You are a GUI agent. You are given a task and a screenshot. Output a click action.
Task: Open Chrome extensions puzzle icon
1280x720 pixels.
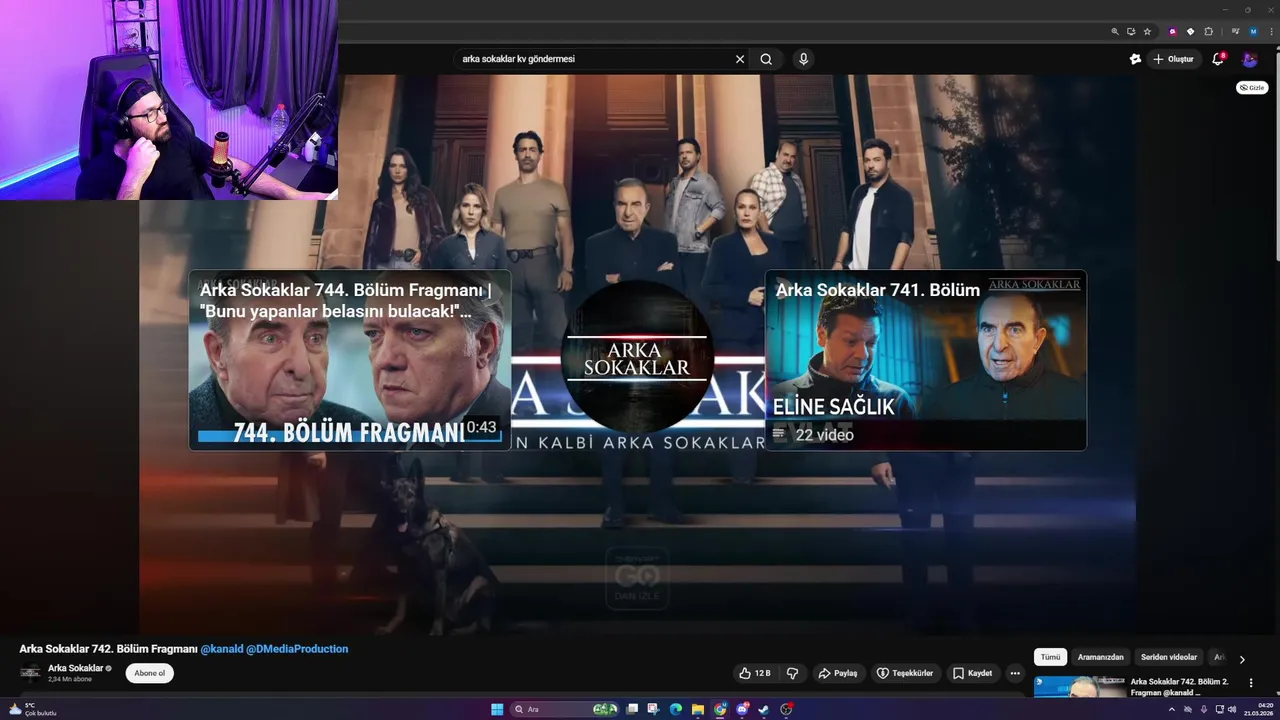pyautogui.click(x=1209, y=31)
